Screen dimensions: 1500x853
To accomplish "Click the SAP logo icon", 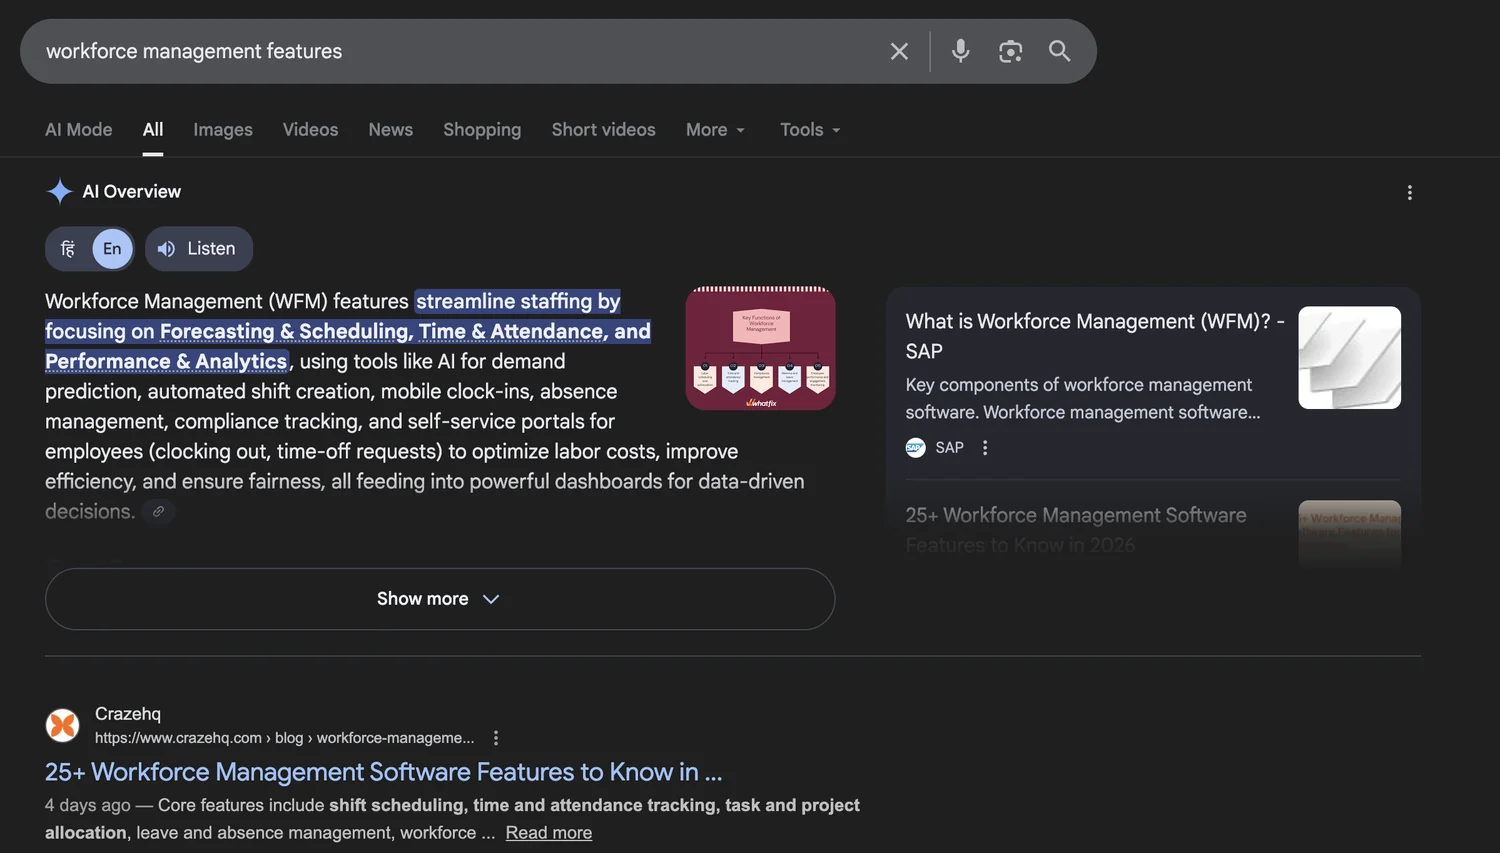I will [915, 448].
